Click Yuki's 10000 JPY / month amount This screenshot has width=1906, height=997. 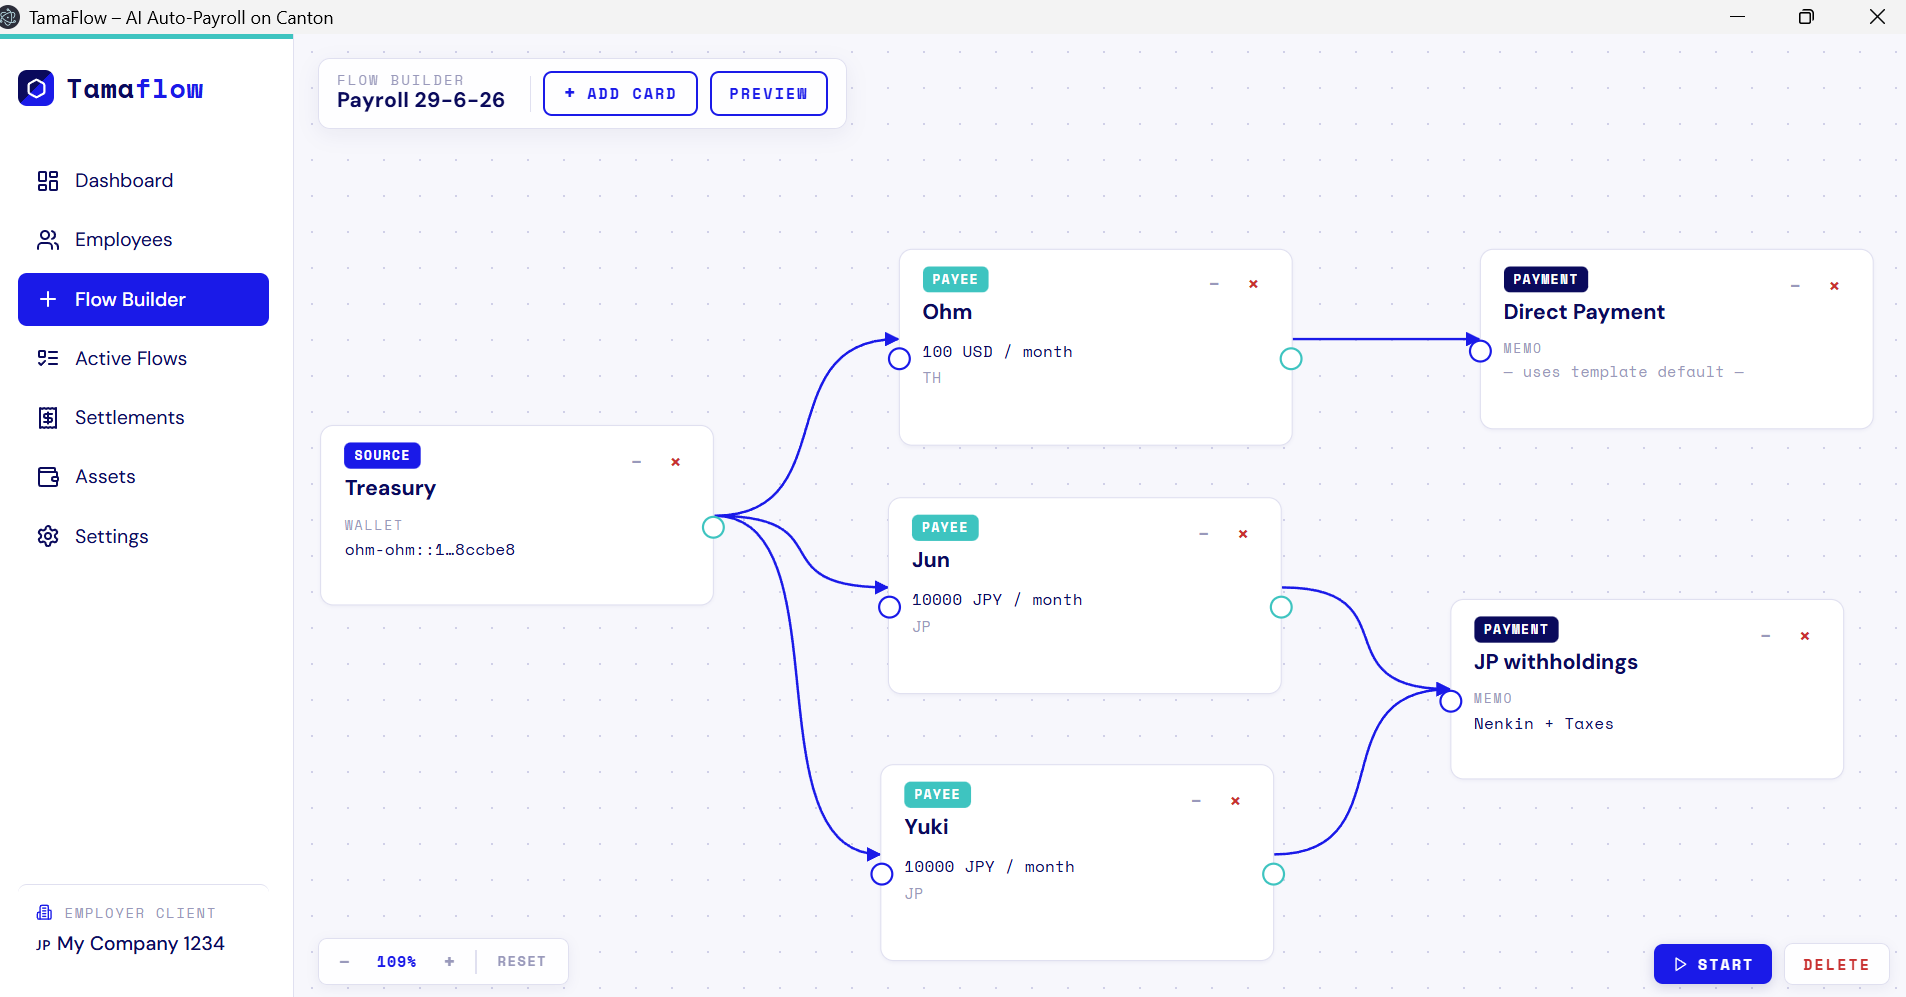(x=989, y=867)
